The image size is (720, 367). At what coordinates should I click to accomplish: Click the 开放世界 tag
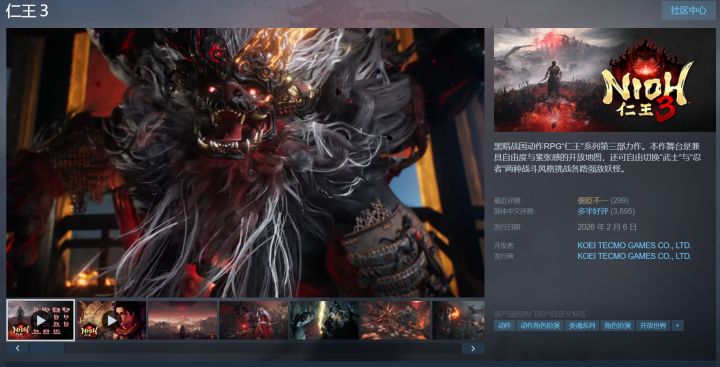(653, 326)
